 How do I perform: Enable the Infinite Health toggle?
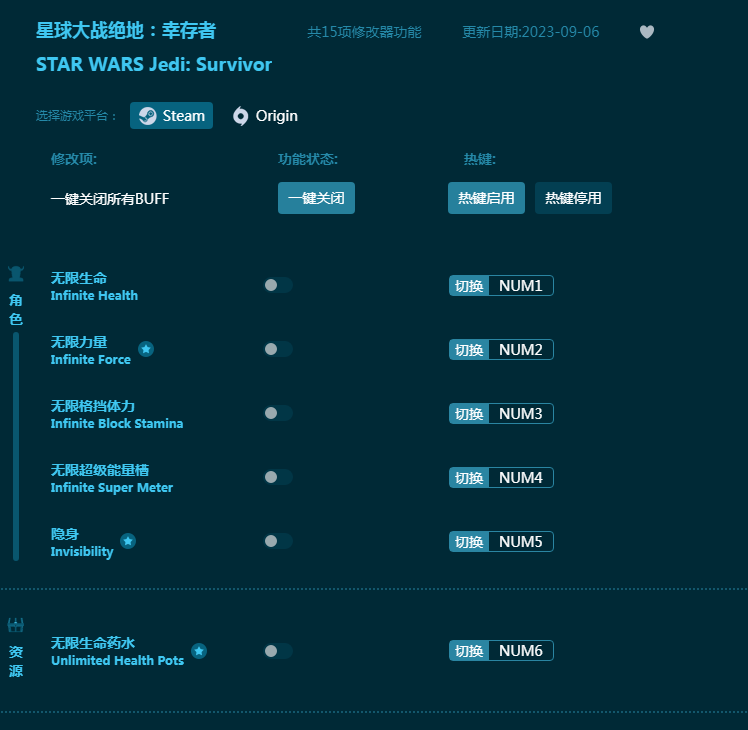click(278, 285)
